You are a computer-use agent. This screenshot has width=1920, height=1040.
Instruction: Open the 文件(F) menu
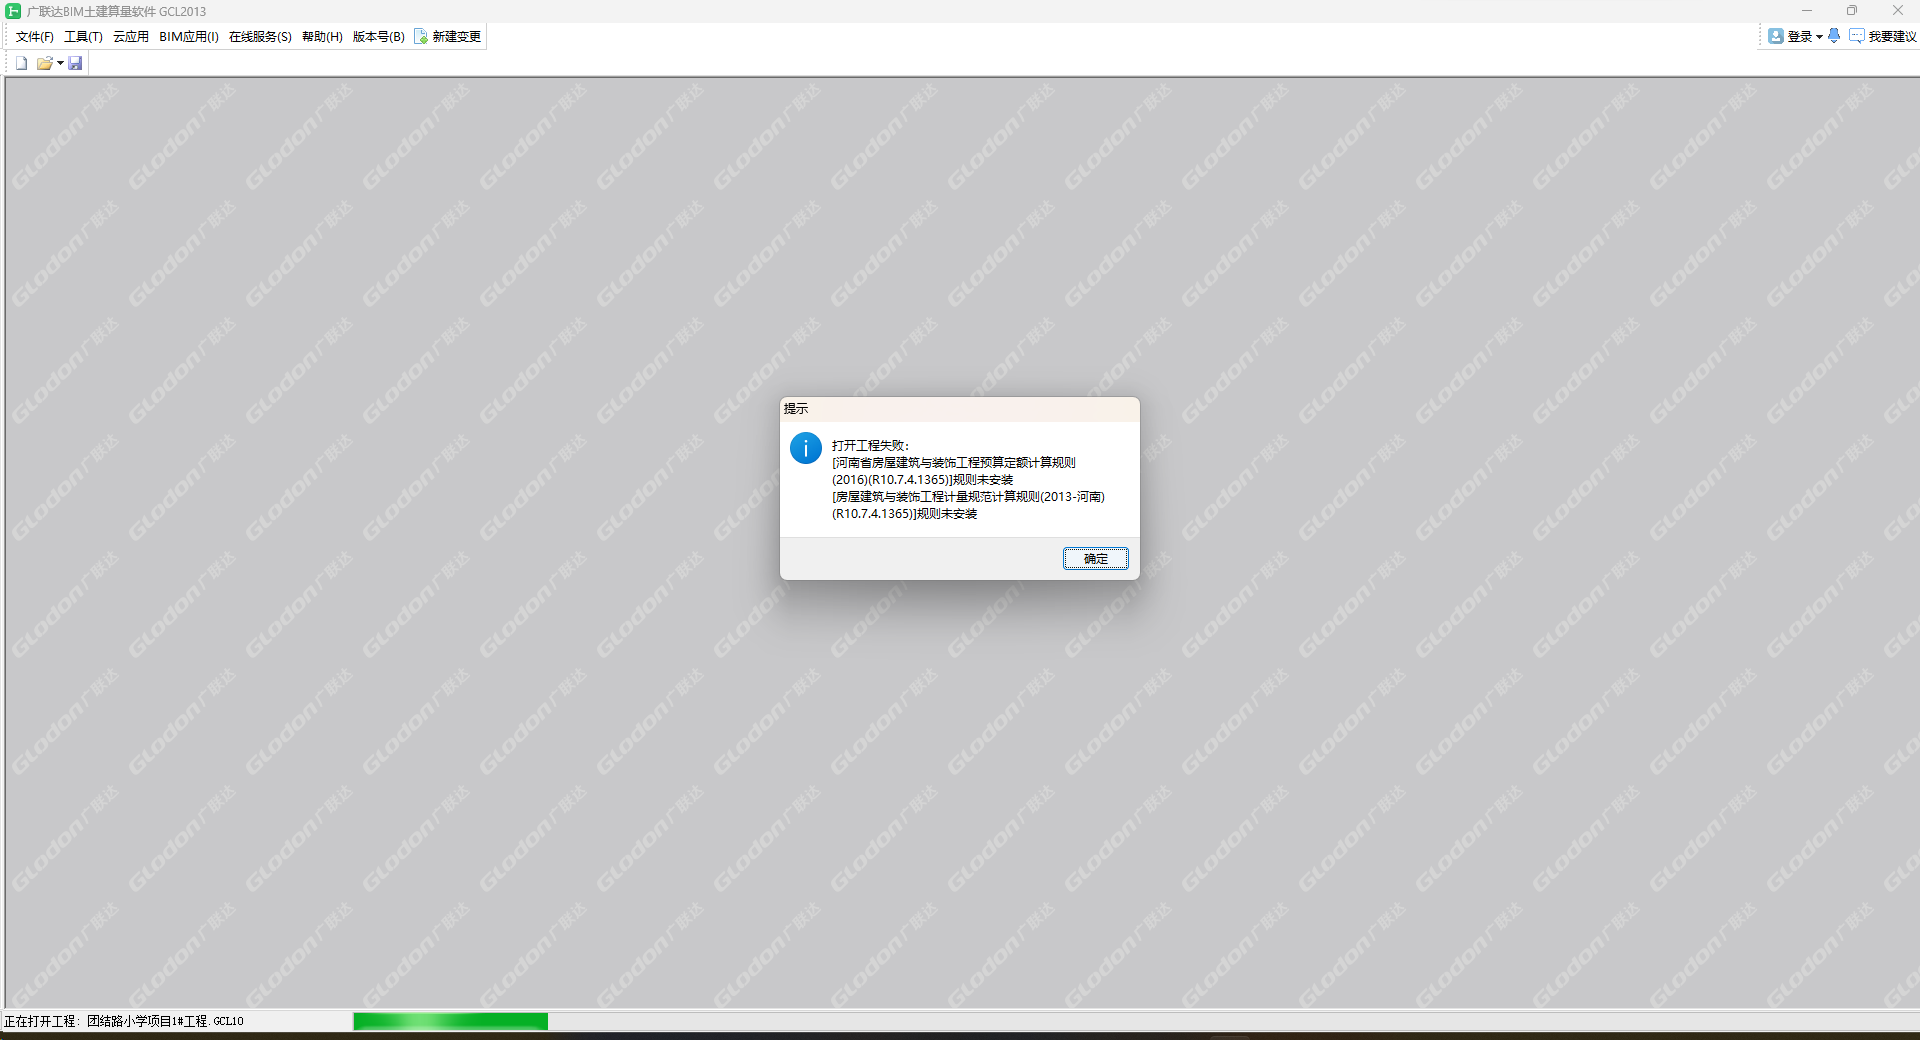pos(35,37)
